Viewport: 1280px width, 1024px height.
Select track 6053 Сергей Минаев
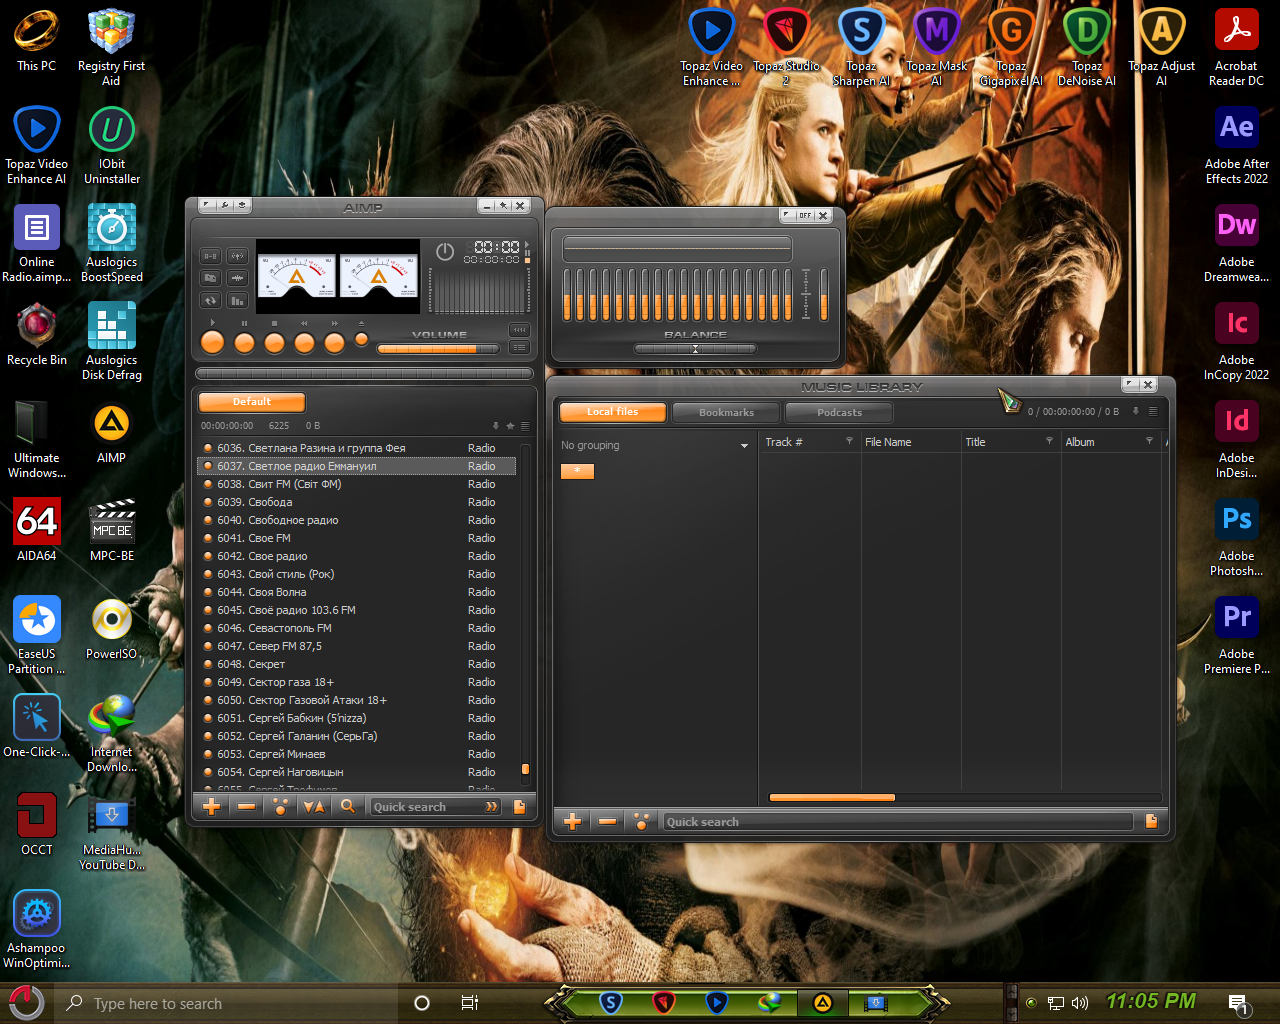(x=357, y=754)
